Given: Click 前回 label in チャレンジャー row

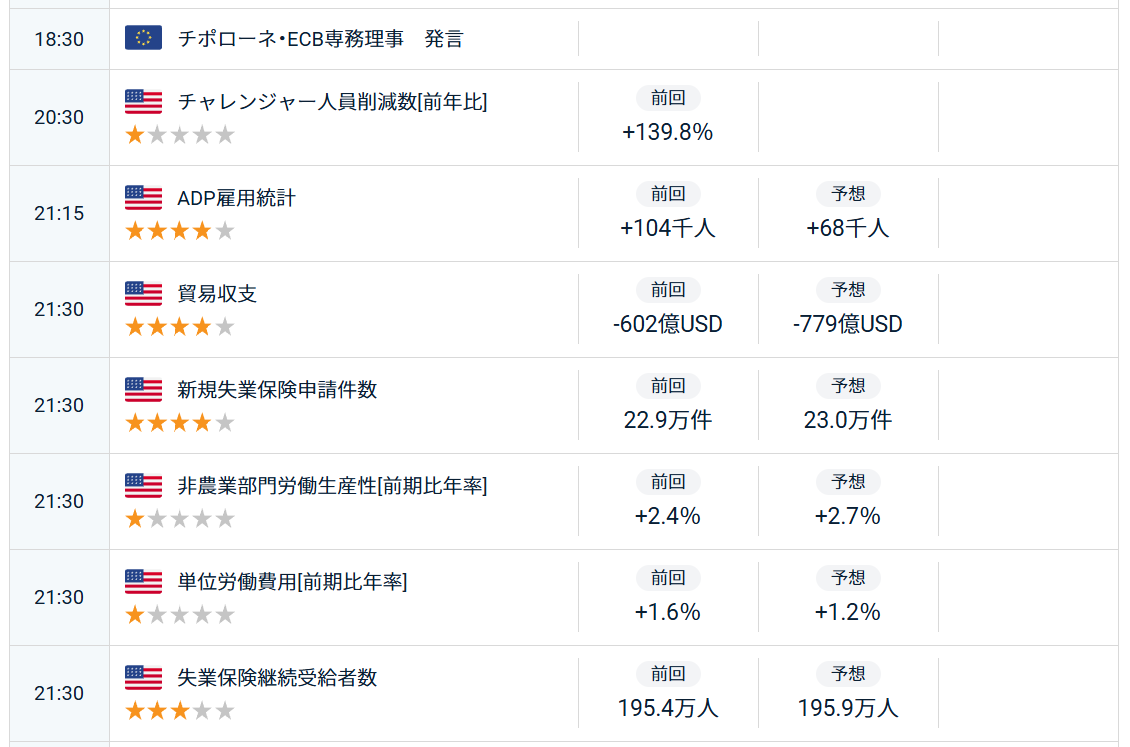Looking at the screenshot, I should pyautogui.click(x=668, y=98).
